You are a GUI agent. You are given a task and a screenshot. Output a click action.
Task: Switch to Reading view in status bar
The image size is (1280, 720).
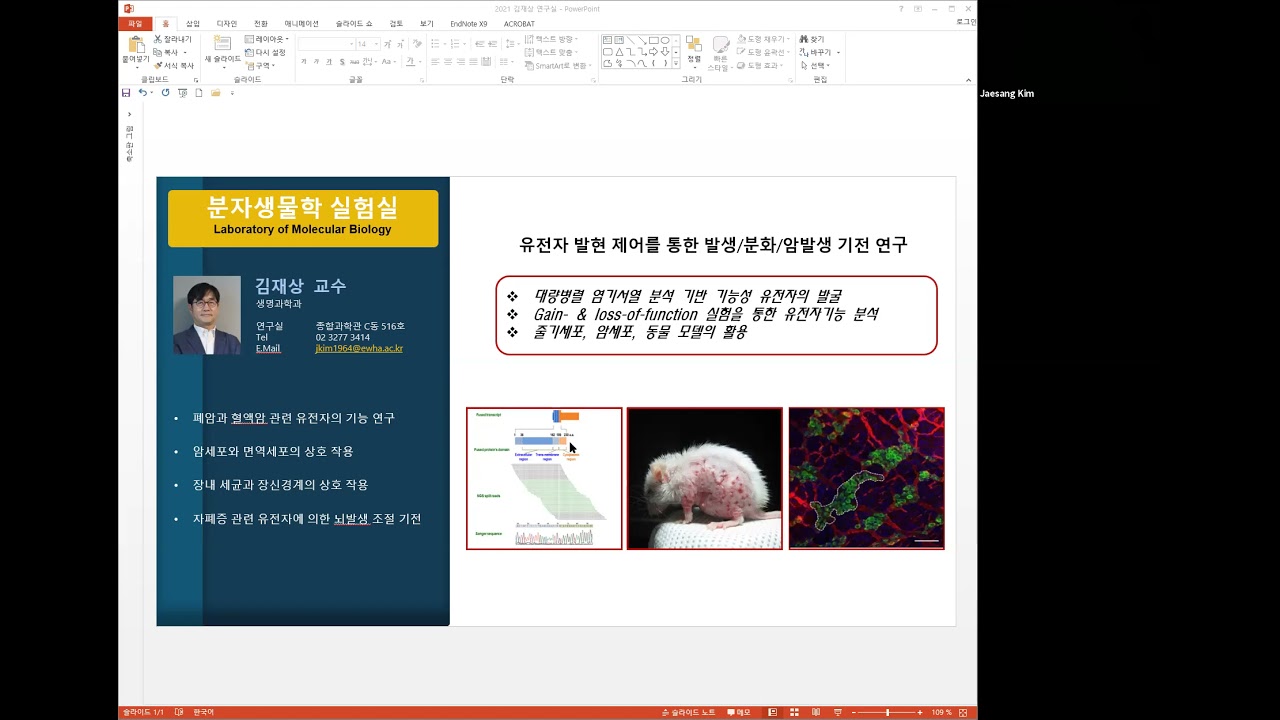[816, 712]
